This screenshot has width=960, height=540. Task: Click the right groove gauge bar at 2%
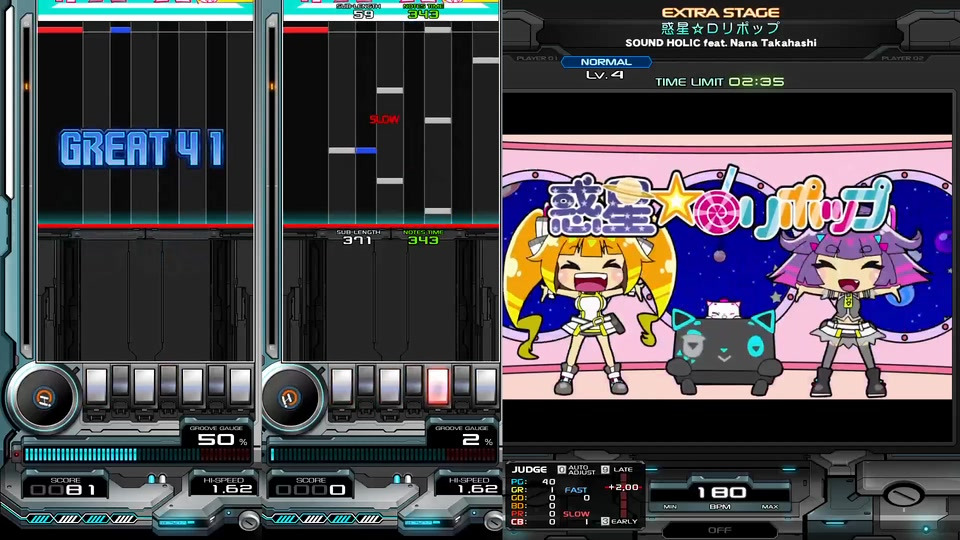383,454
